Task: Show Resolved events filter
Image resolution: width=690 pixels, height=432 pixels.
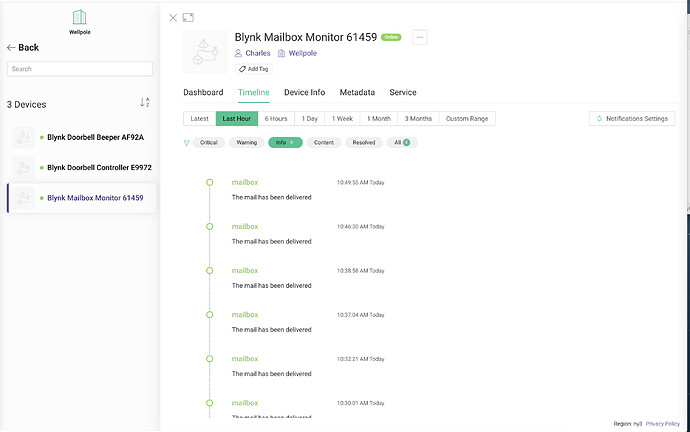Action: pyautogui.click(x=364, y=143)
